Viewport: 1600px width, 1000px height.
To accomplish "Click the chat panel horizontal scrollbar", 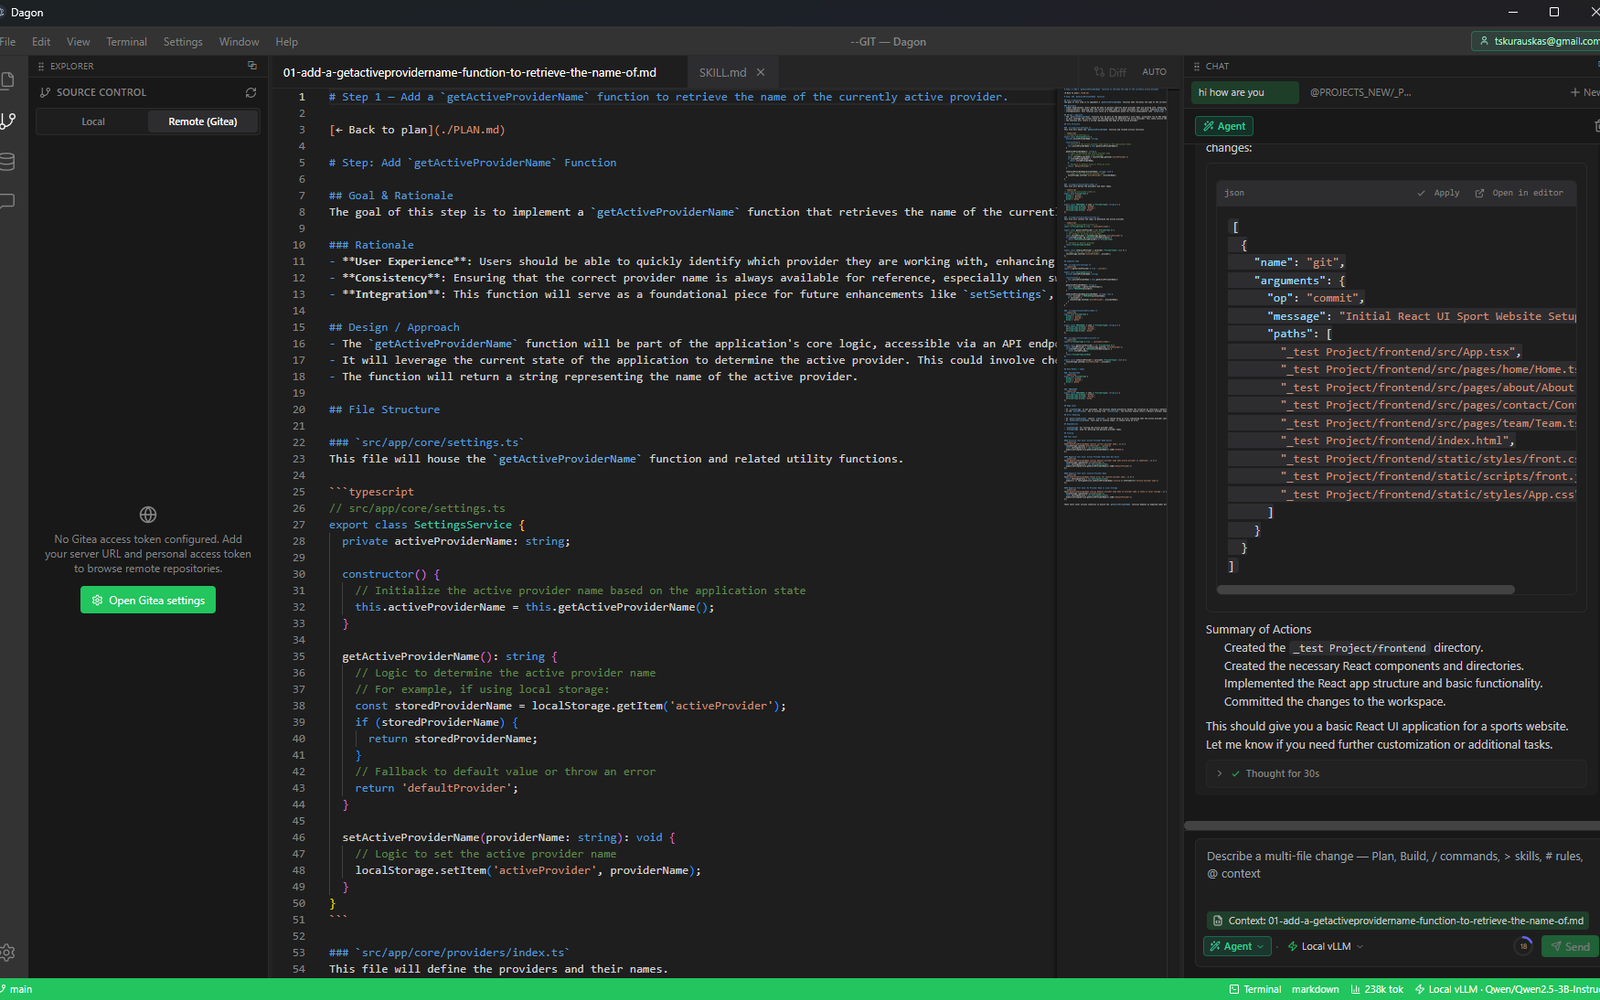I will (x=1392, y=826).
